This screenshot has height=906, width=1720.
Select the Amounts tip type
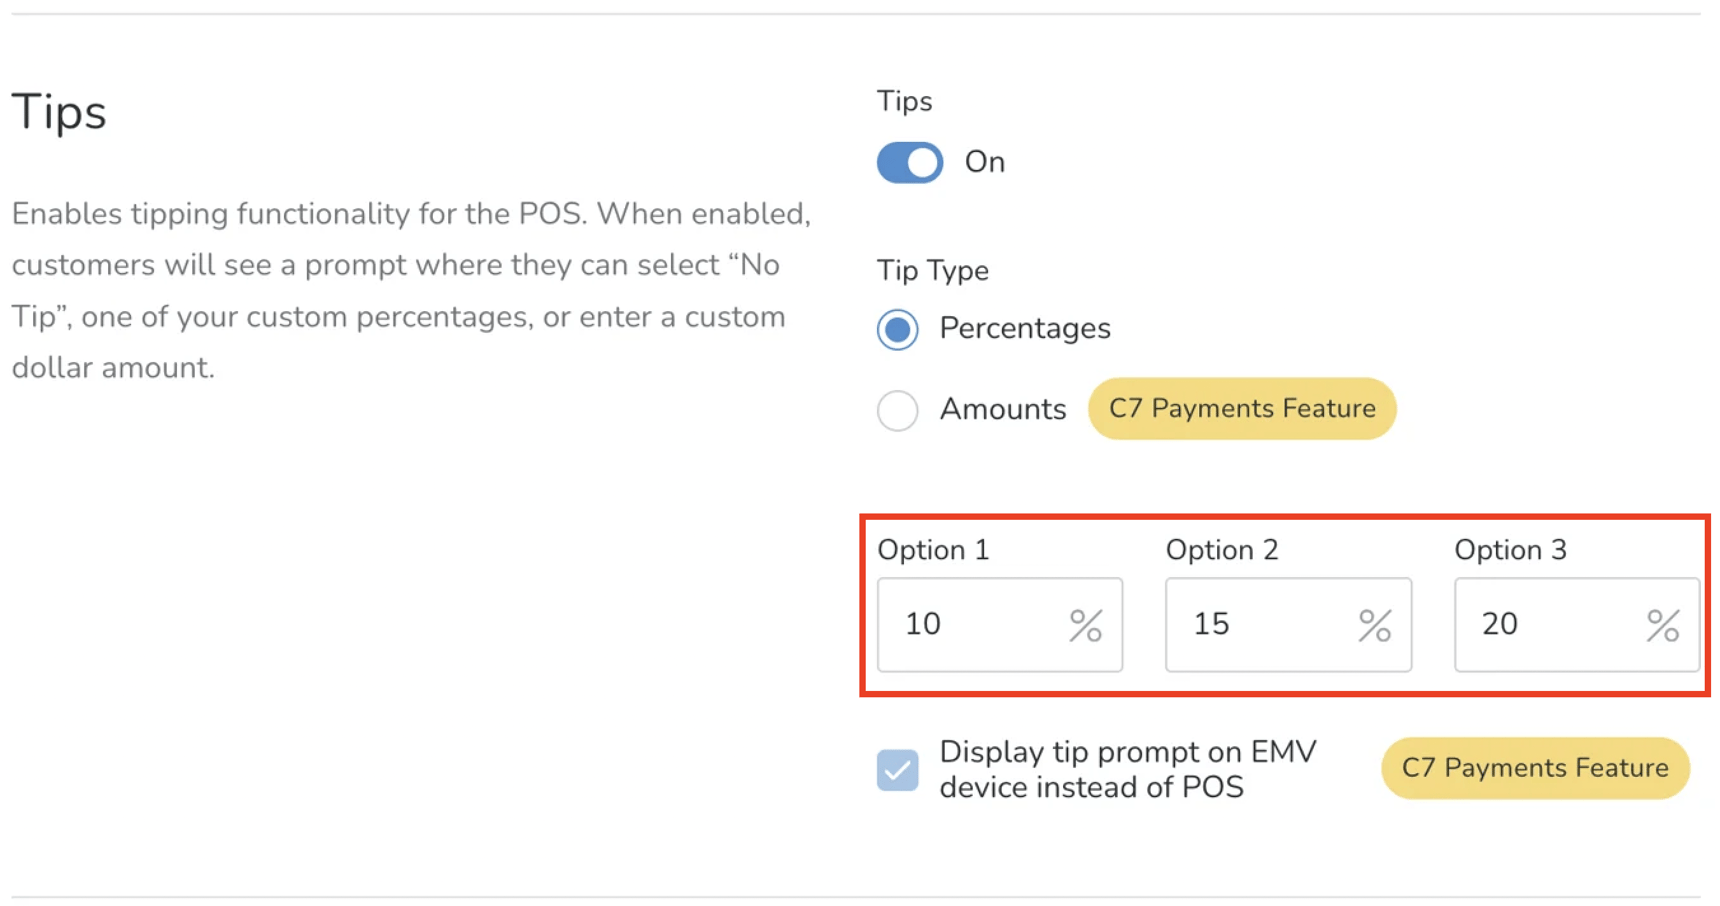pos(897,410)
